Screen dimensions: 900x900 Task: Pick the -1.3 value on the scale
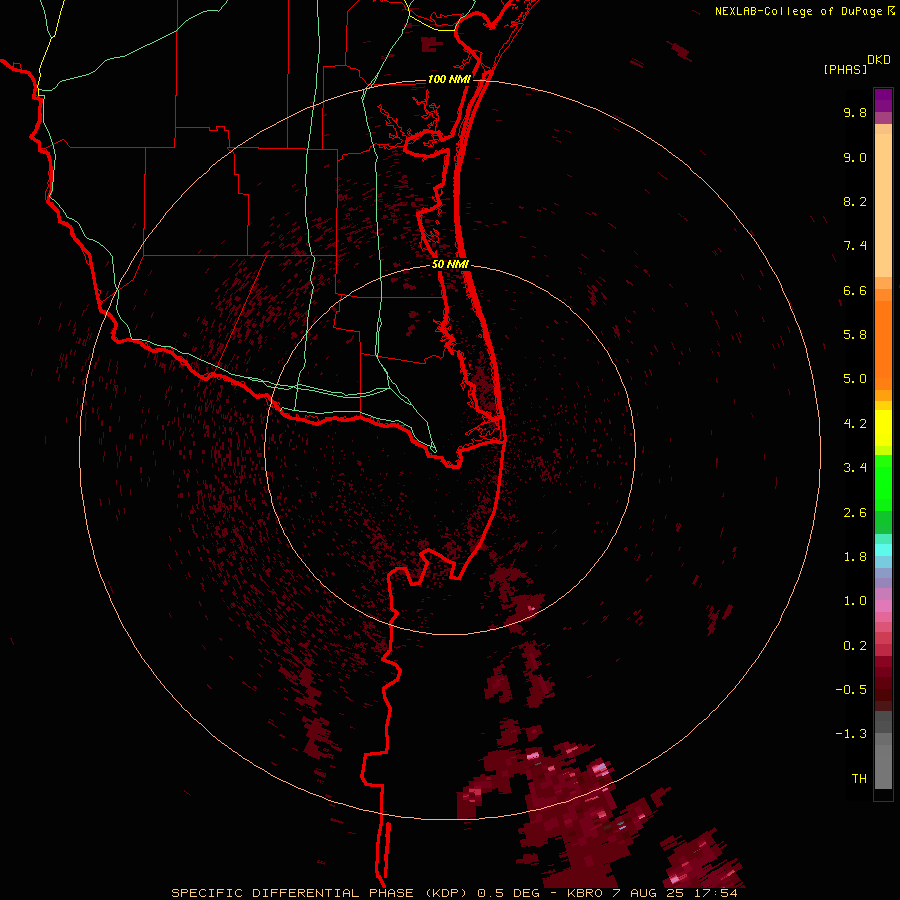[851, 734]
